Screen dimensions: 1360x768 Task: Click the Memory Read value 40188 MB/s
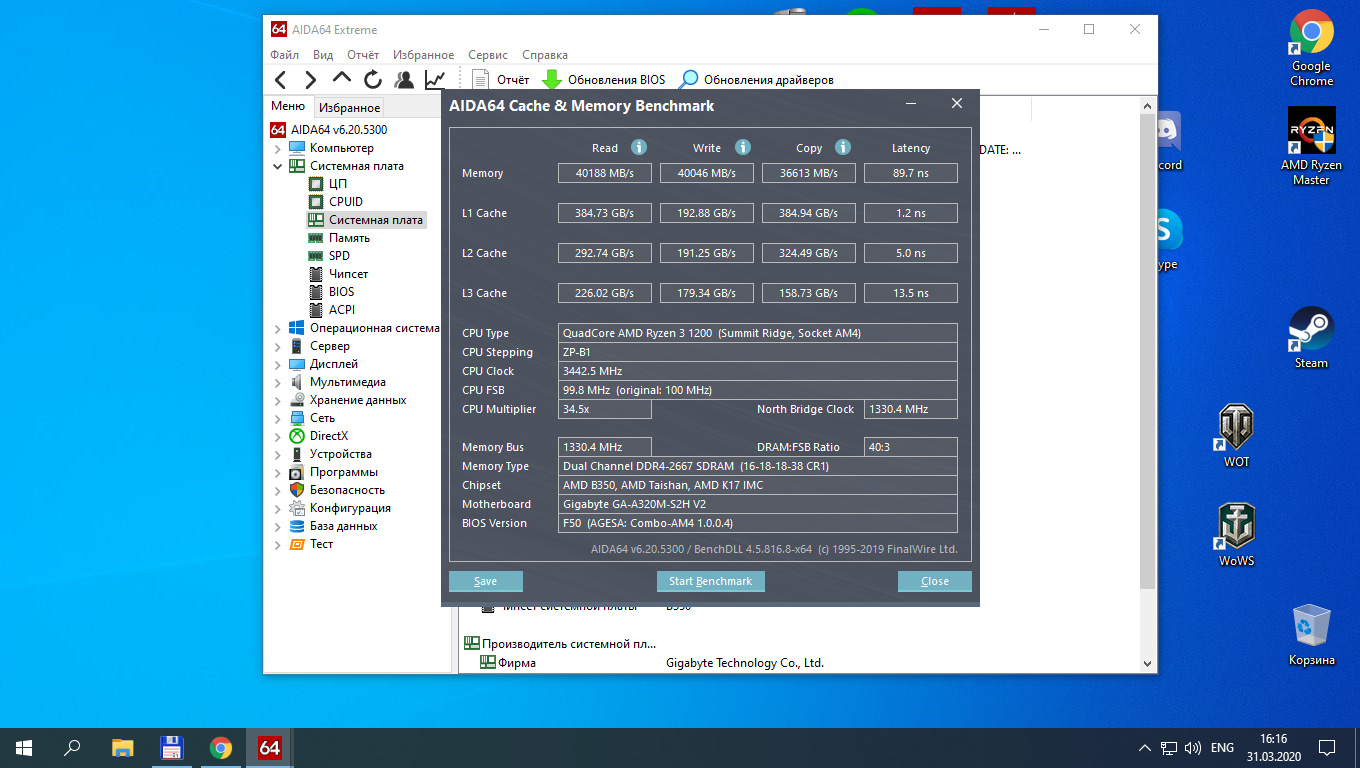coord(605,173)
